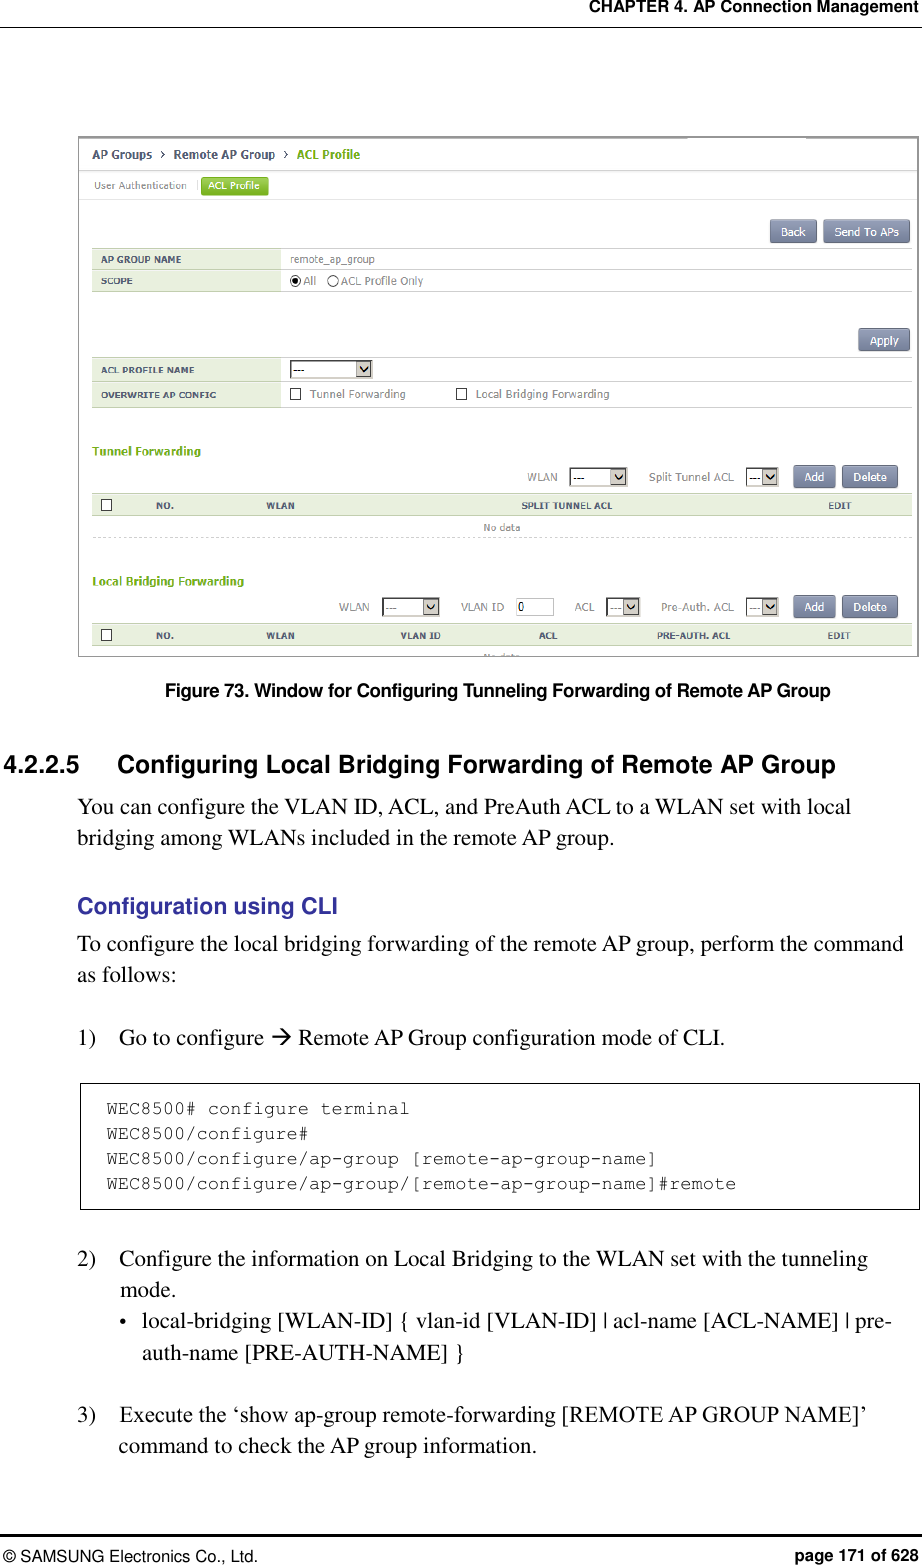
Task: Open the ACL Profile Name dropdown
Action: pyautogui.click(x=331, y=369)
